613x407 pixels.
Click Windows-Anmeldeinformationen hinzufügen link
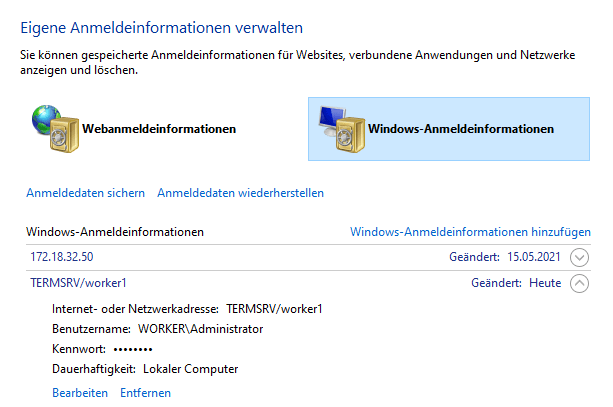(x=470, y=231)
